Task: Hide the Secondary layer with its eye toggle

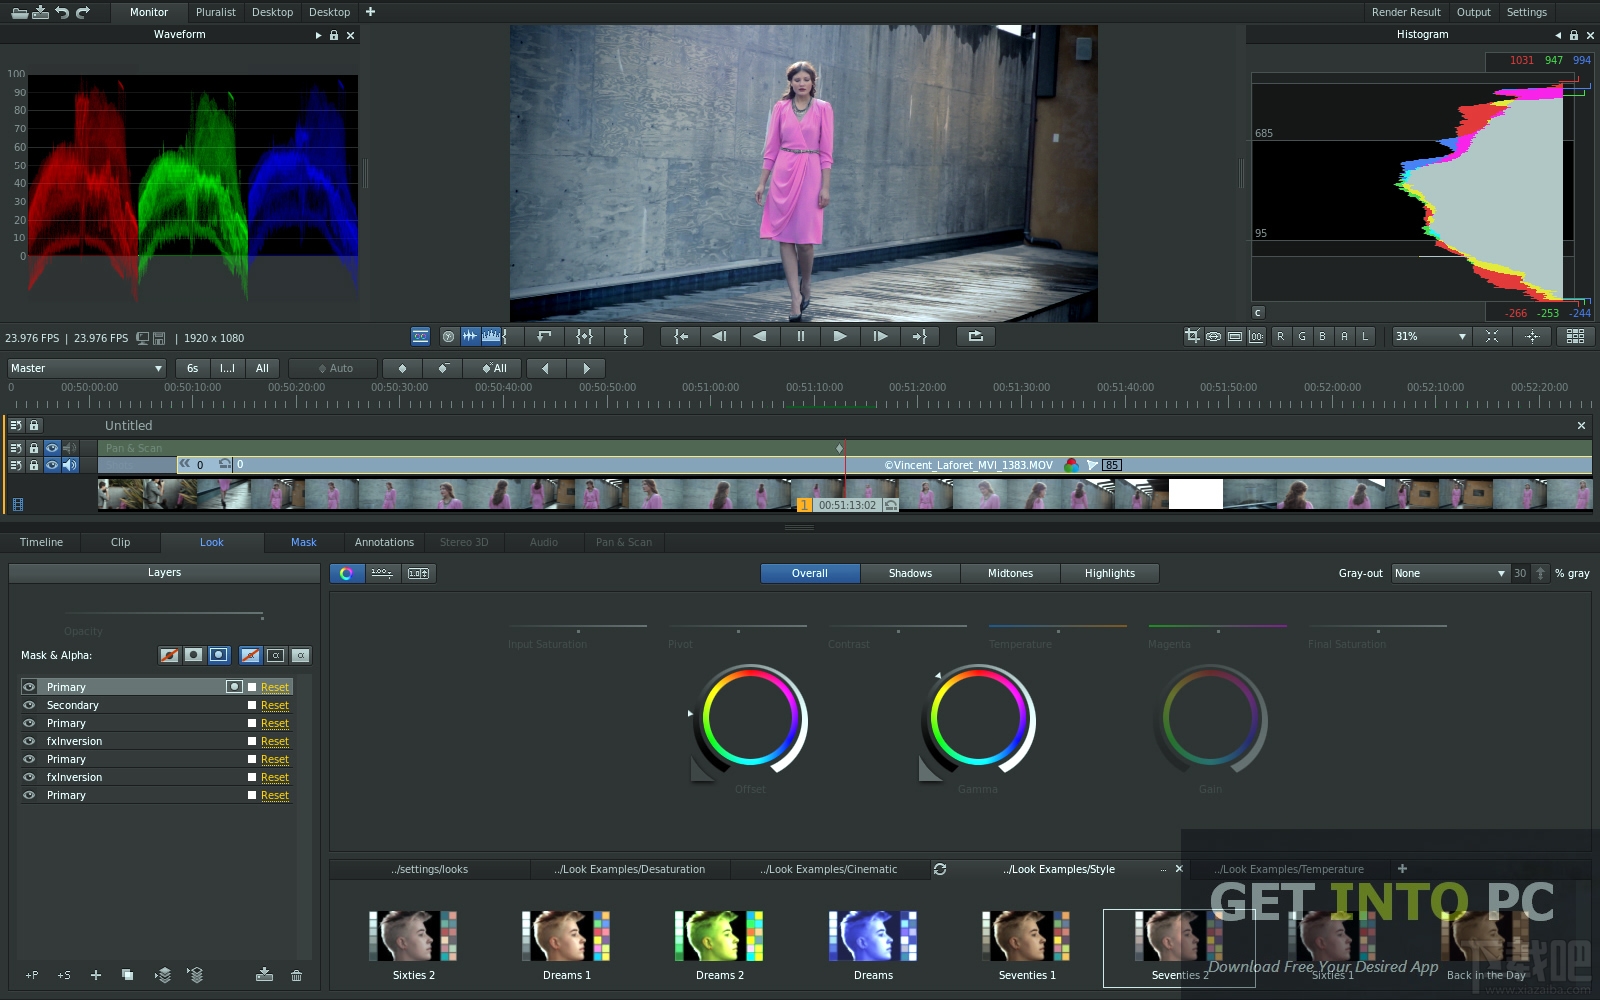Action: point(29,705)
